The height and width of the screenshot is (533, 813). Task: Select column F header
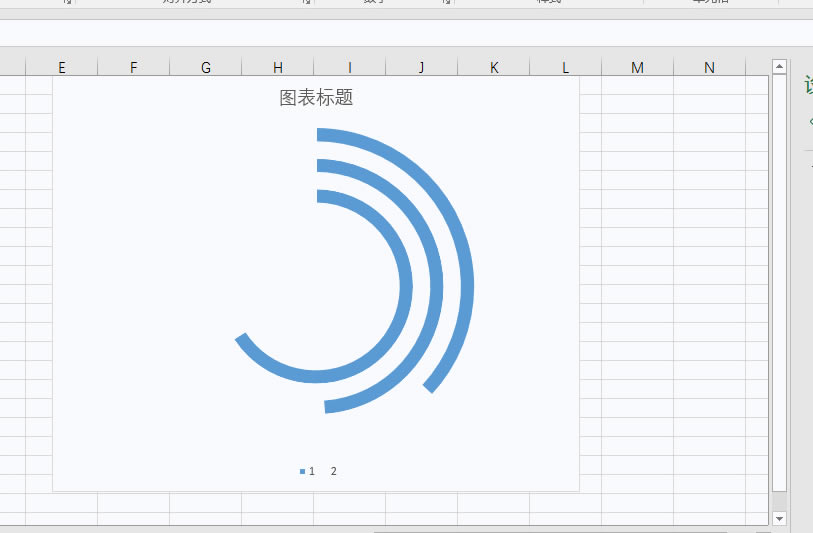tap(134, 67)
